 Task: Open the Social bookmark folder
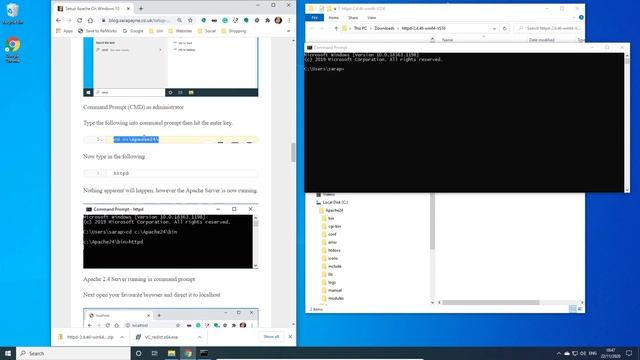coord(207,31)
